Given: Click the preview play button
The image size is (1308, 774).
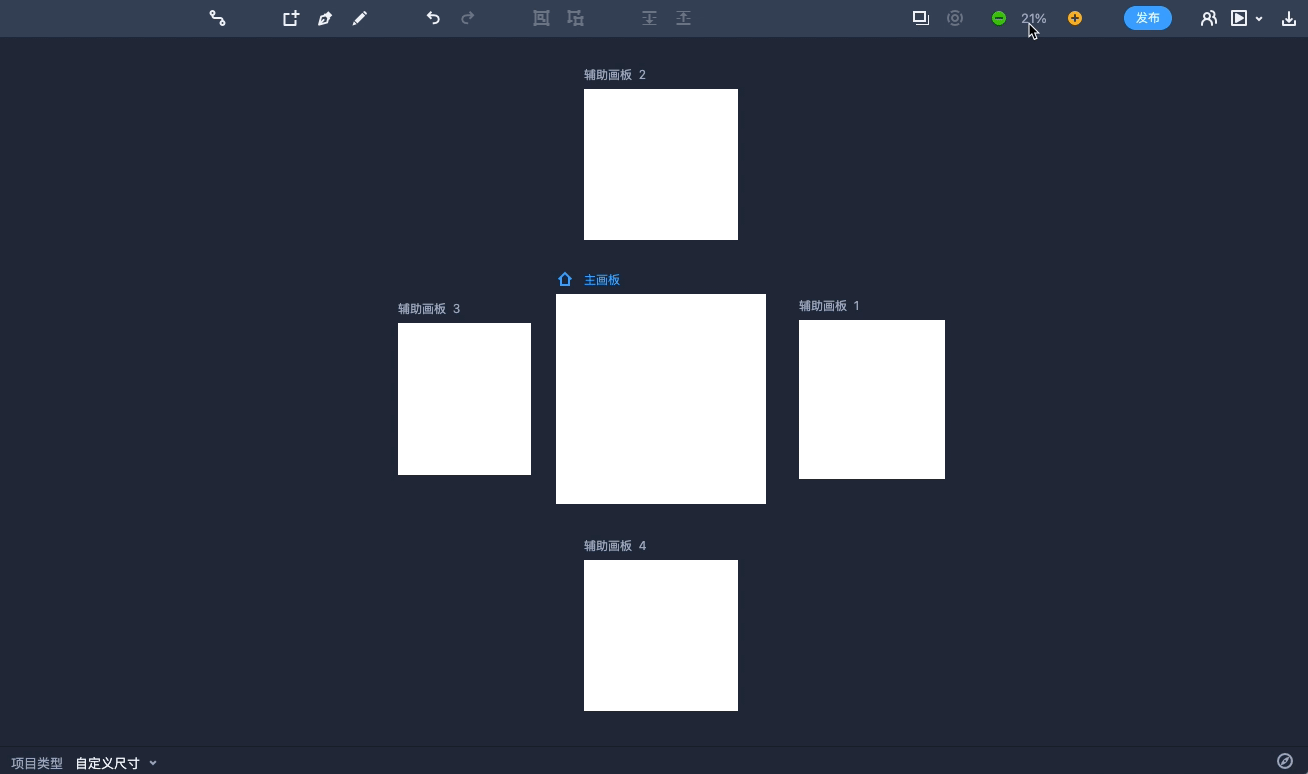Looking at the screenshot, I should click(x=1239, y=18).
